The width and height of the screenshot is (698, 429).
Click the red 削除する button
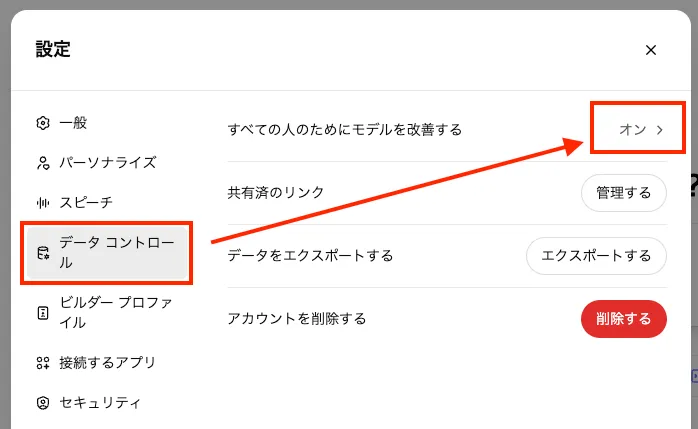point(624,319)
